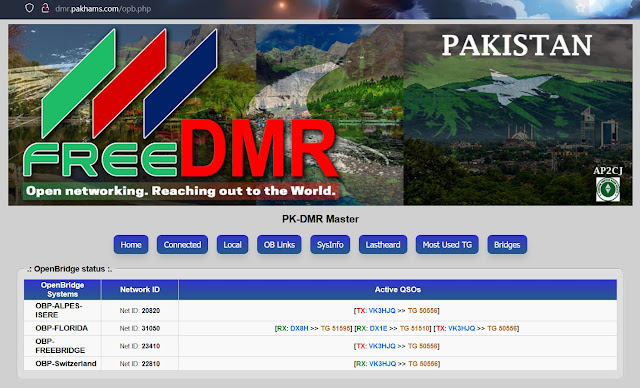Click Net ID 22810 cell
The height and width of the screenshot is (388, 640).
tap(140, 364)
